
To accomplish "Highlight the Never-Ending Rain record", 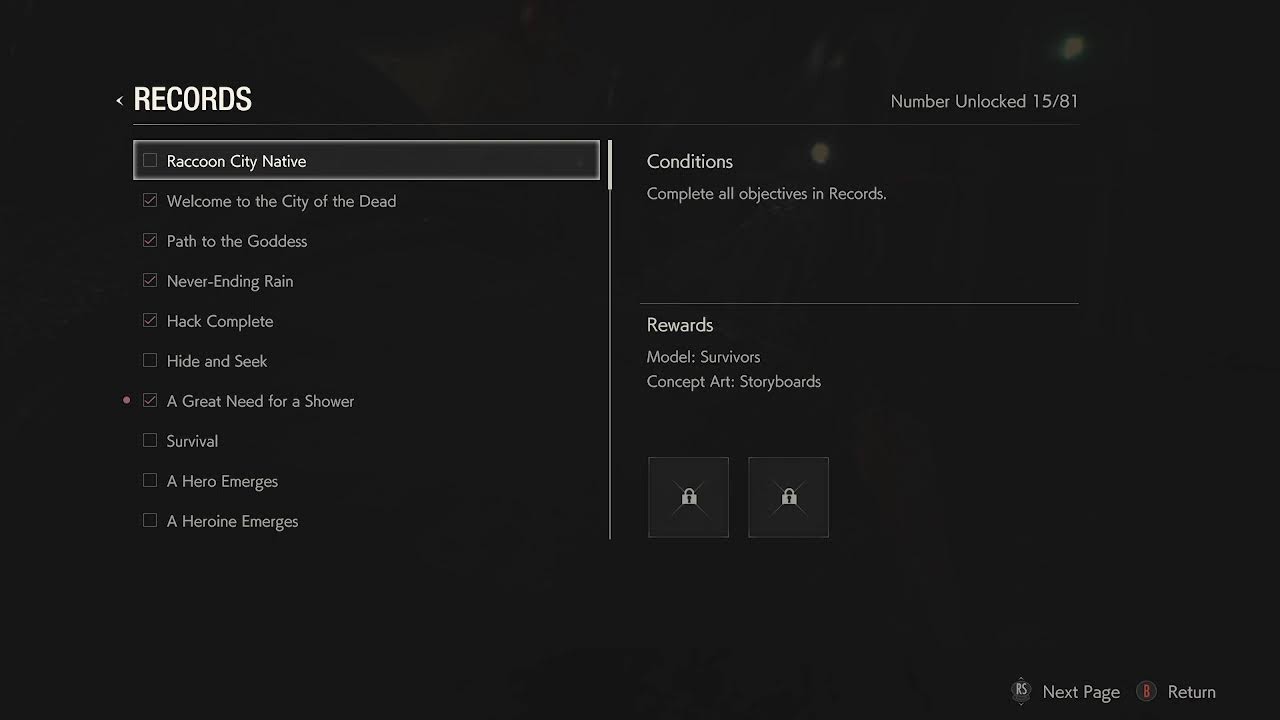I will (x=366, y=281).
